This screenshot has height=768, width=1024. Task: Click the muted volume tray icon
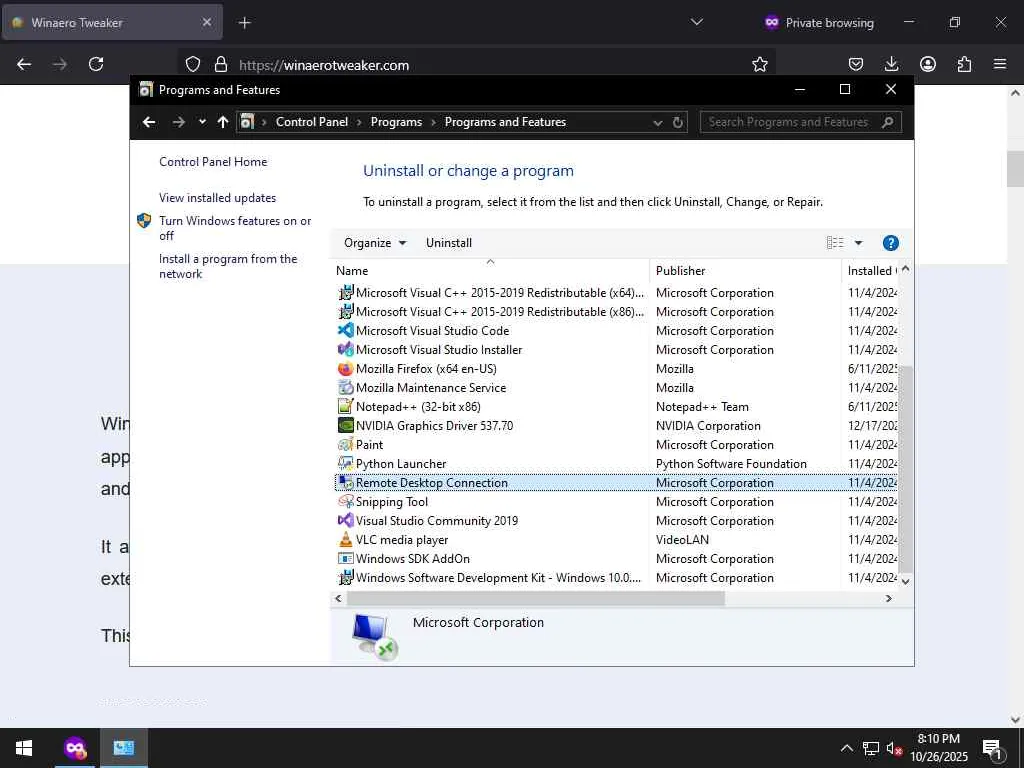click(894, 749)
